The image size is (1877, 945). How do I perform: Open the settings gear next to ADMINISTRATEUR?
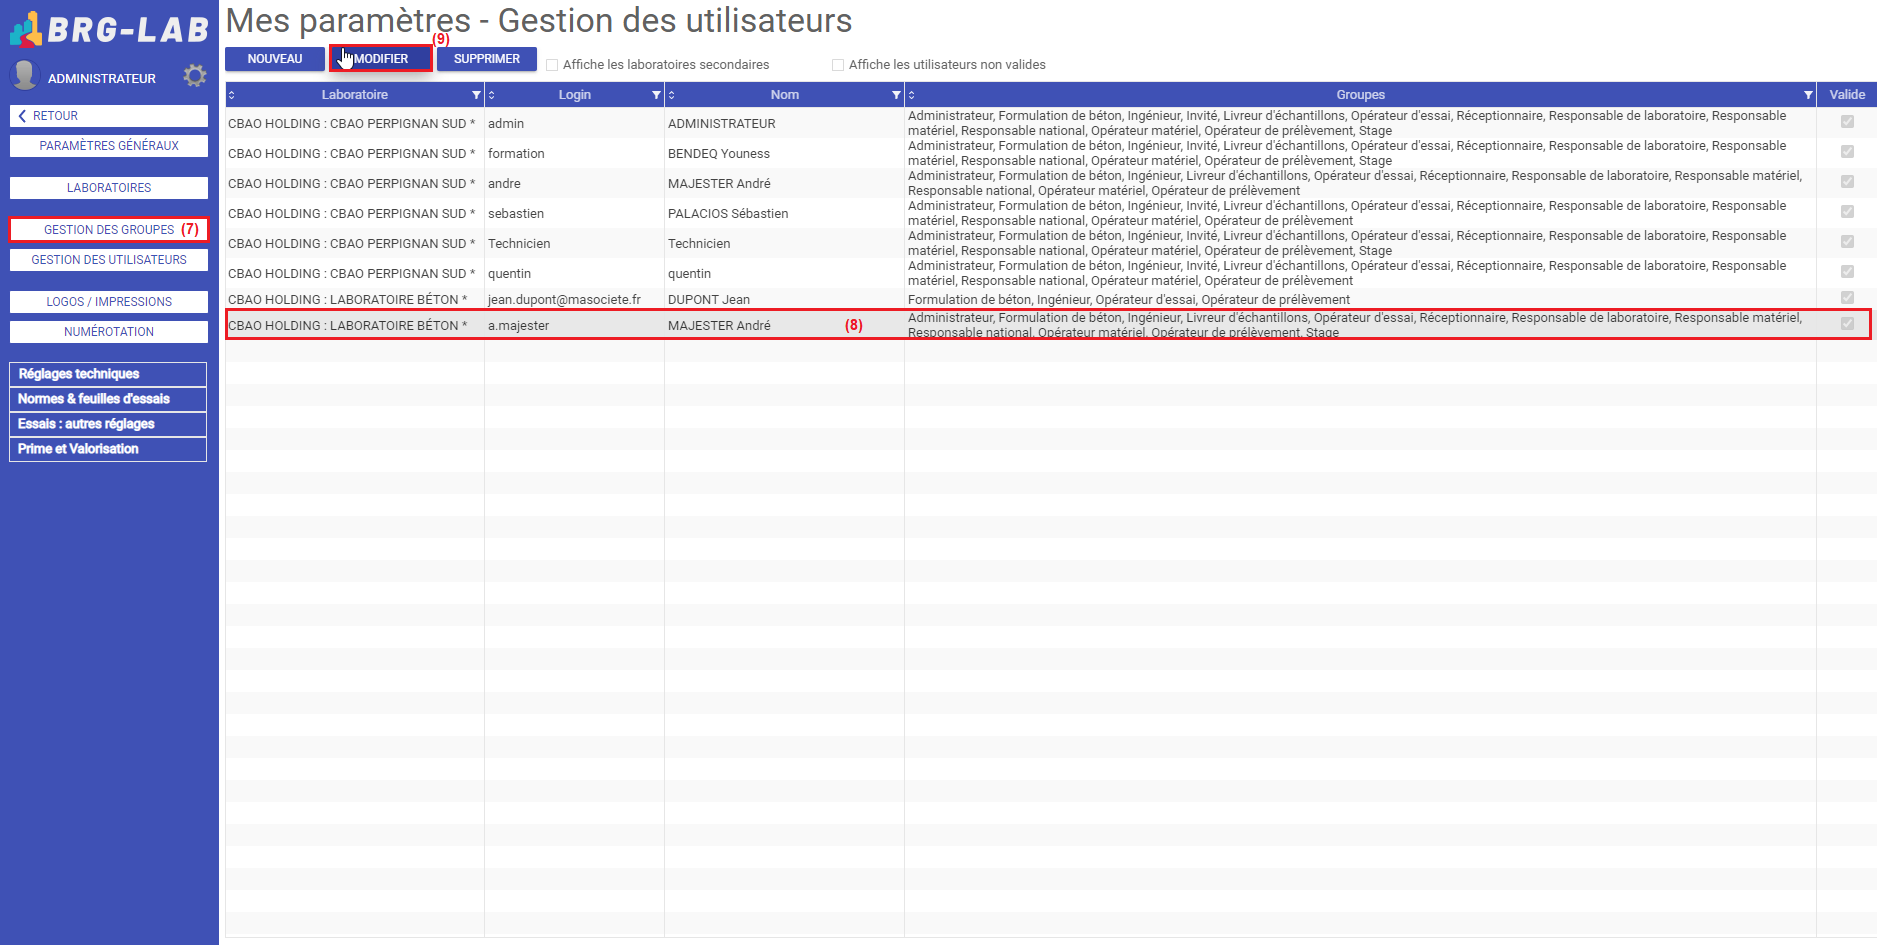(195, 76)
